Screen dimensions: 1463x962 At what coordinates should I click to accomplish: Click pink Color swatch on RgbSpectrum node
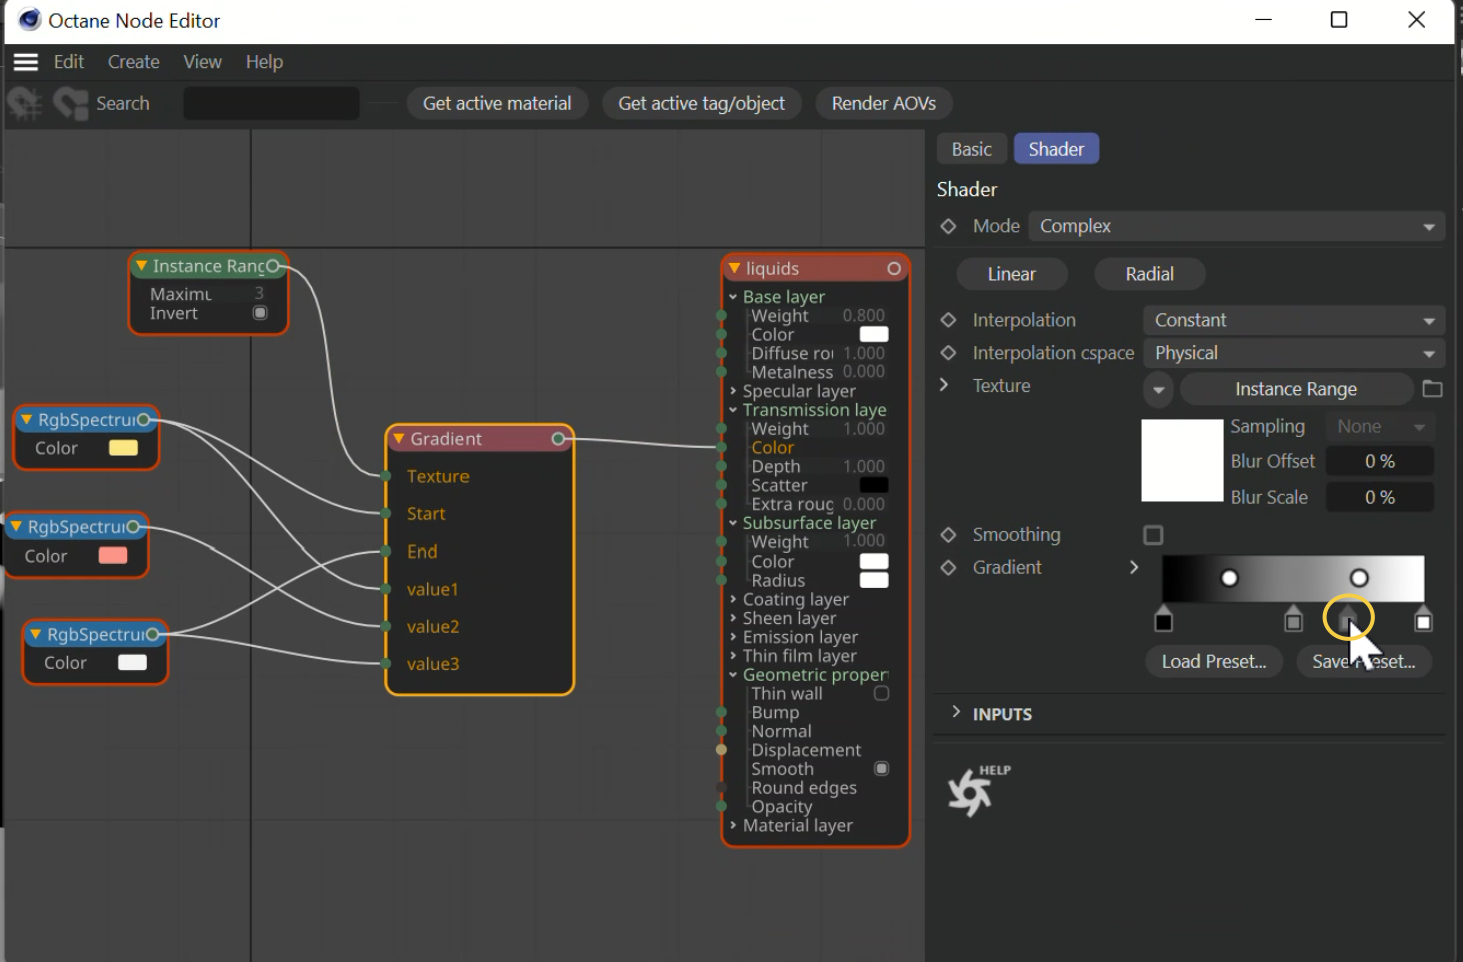113,555
